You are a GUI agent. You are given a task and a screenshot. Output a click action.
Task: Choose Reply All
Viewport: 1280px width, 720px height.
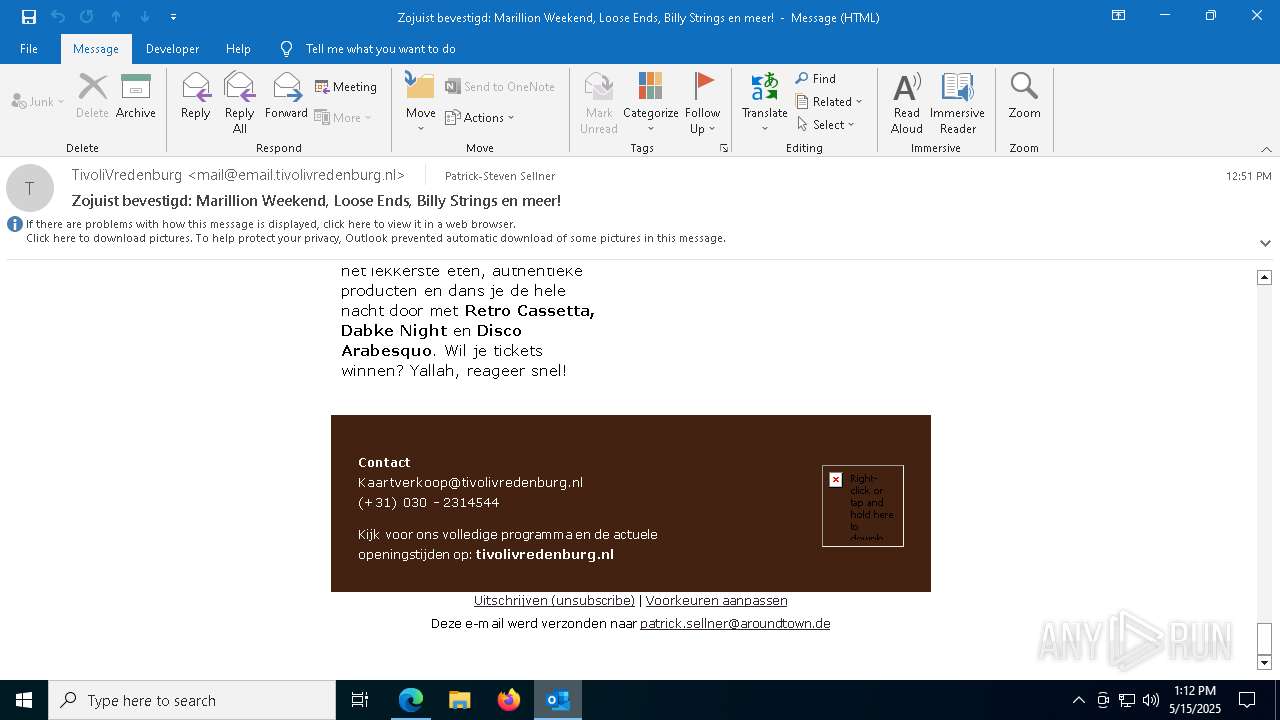[240, 103]
